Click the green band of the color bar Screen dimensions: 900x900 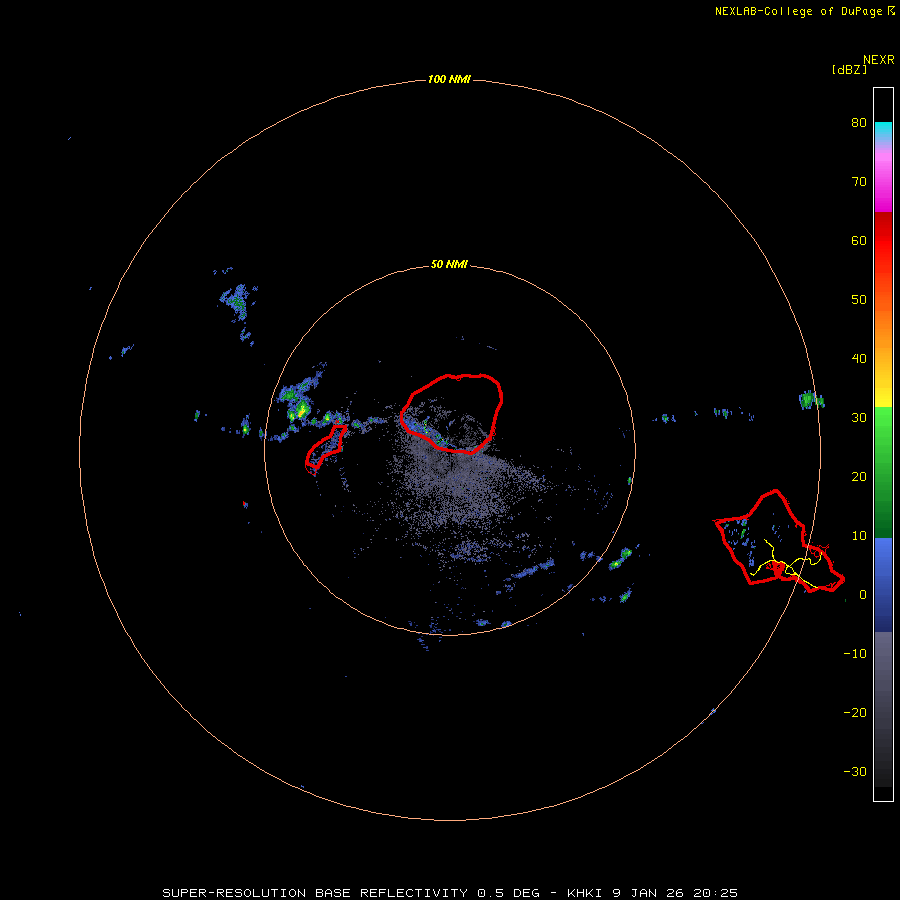pyautogui.click(x=883, y=472)
